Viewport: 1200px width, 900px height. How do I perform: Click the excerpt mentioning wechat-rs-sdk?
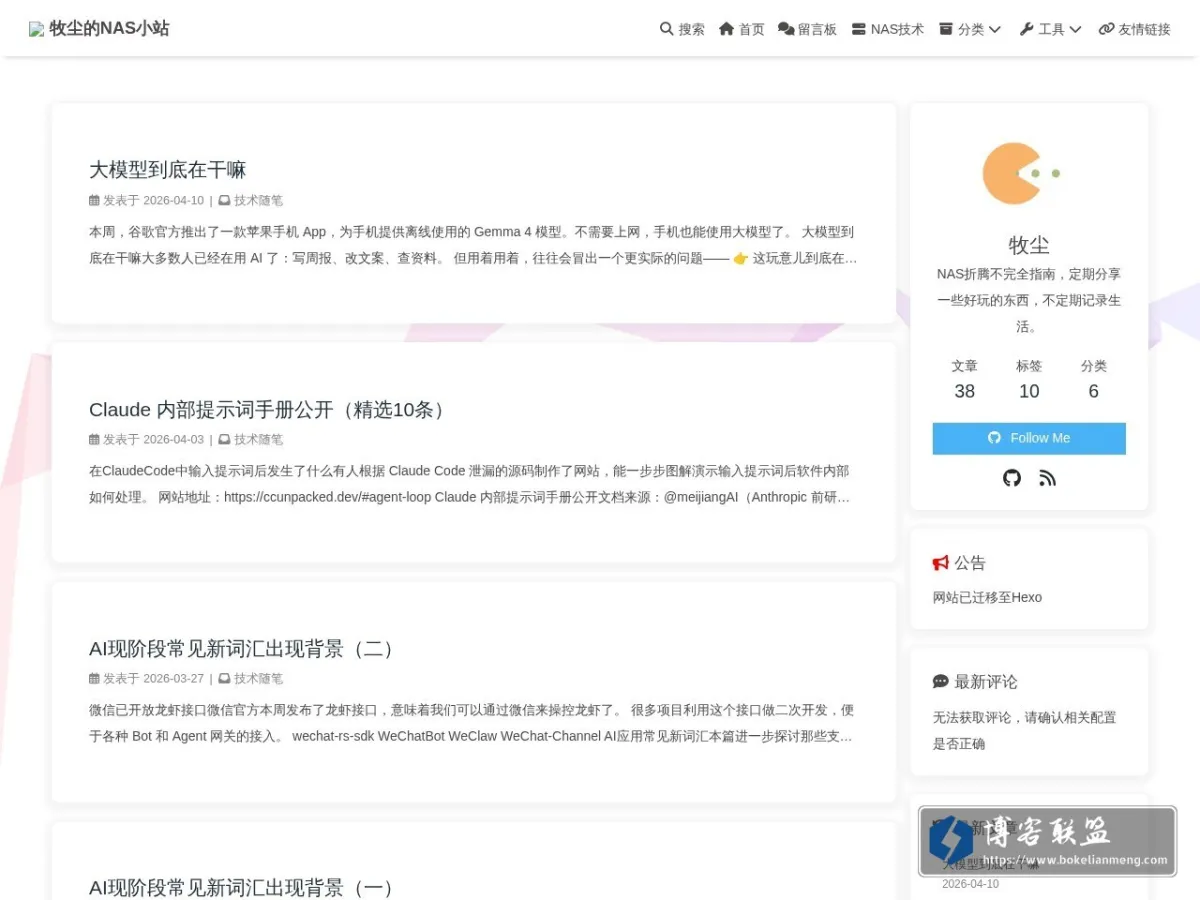[473, 723]
